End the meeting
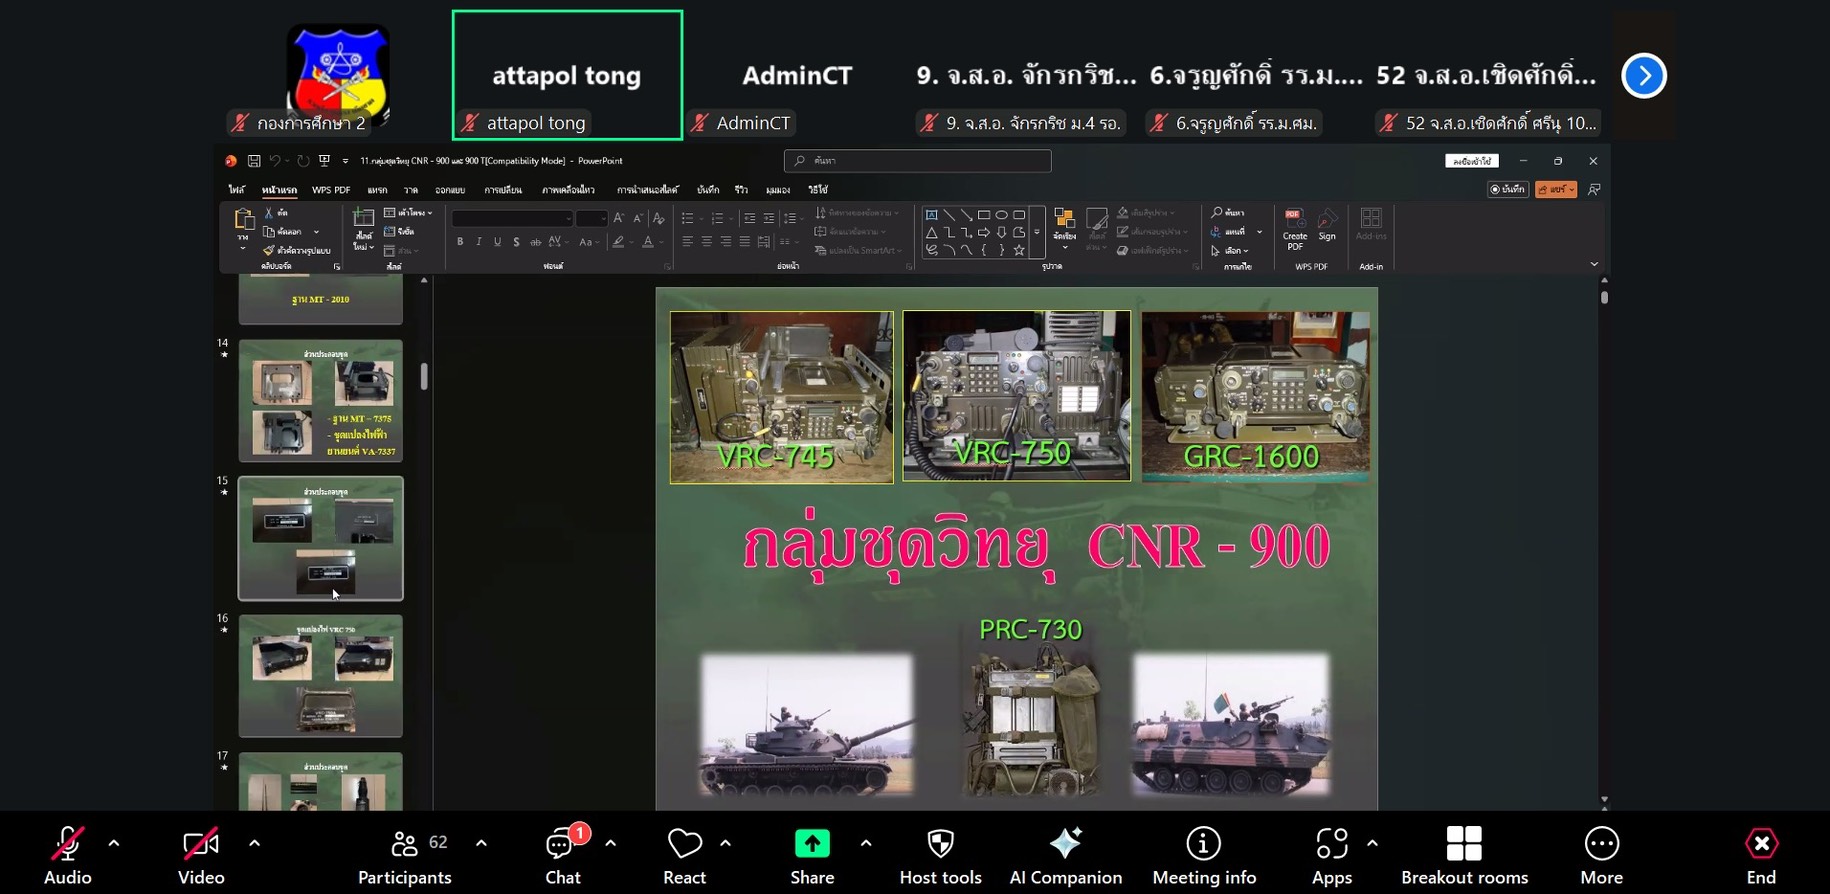 pyautogui.click(x=1761, y=855)
